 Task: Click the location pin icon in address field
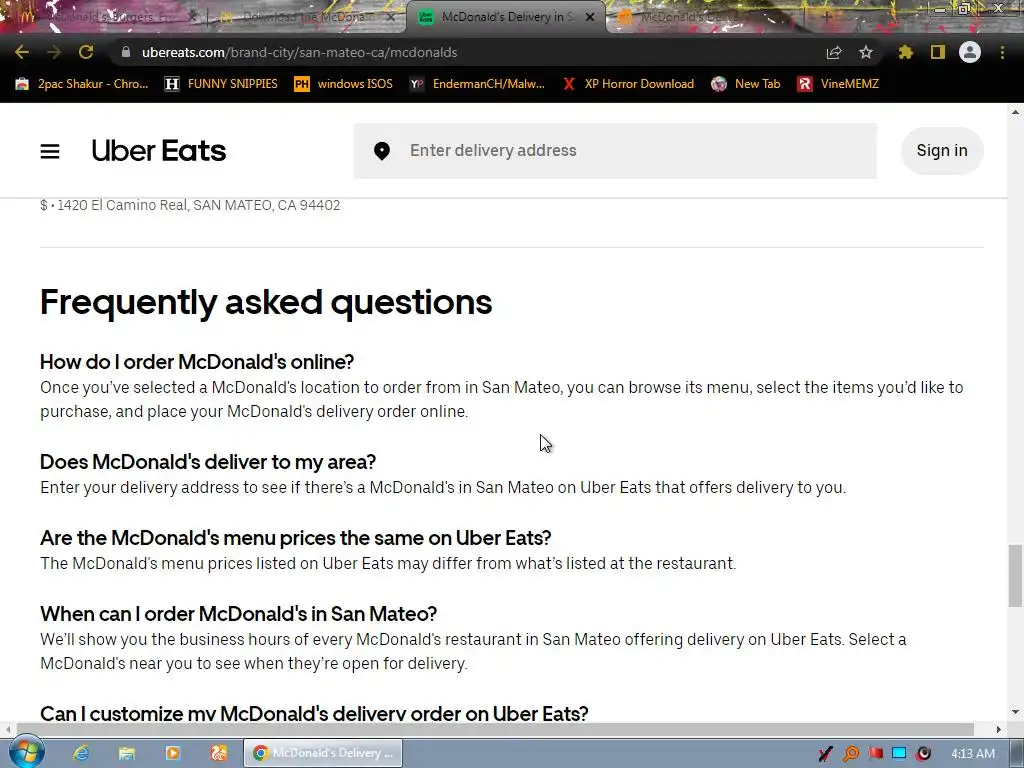pos(382,151)
